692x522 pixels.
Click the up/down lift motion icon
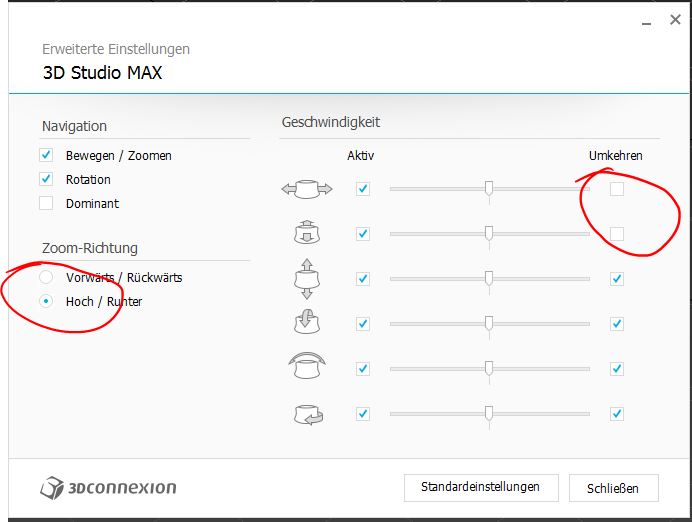click(x=307, y=279)
